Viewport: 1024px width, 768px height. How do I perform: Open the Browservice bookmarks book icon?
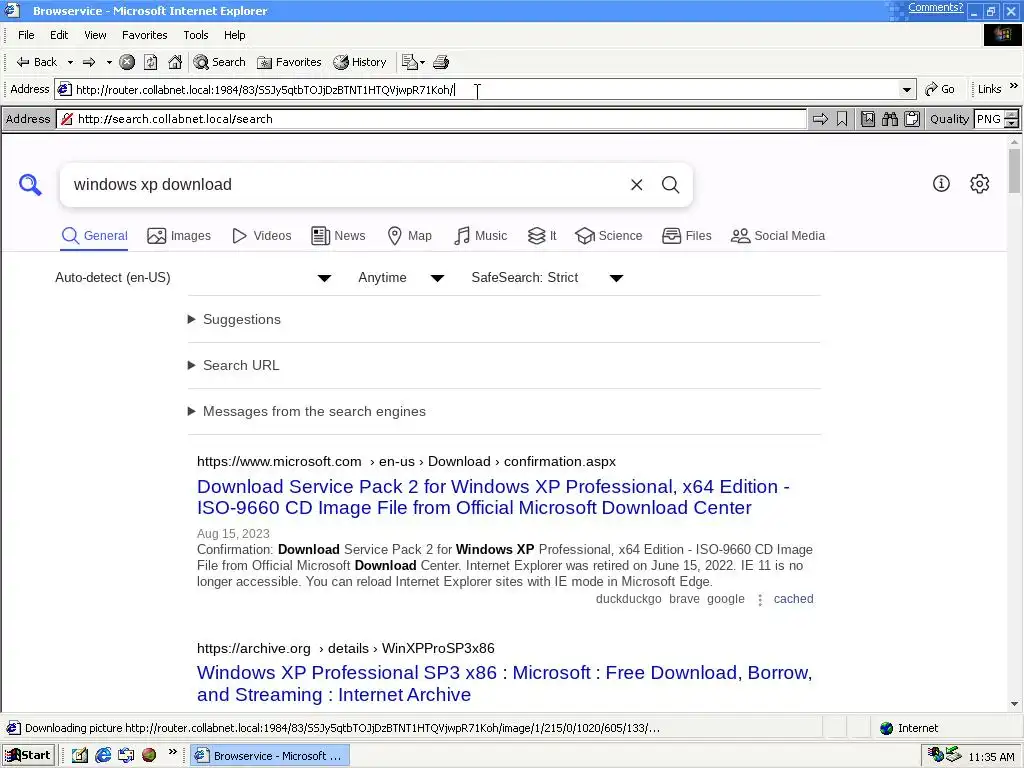tap(868, 119)
